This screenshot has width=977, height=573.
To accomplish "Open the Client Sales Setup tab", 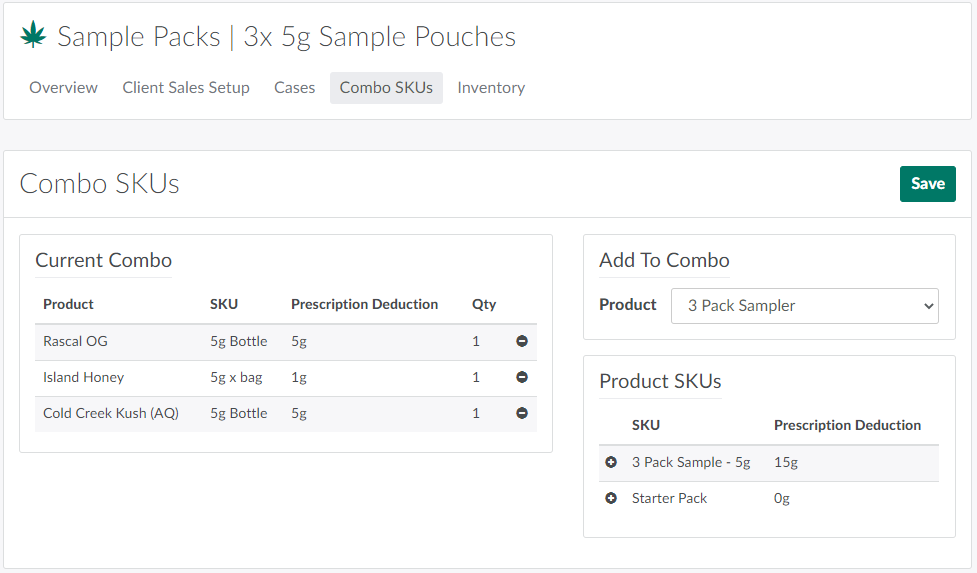I will pyautogui.click(x=186, y=88).
